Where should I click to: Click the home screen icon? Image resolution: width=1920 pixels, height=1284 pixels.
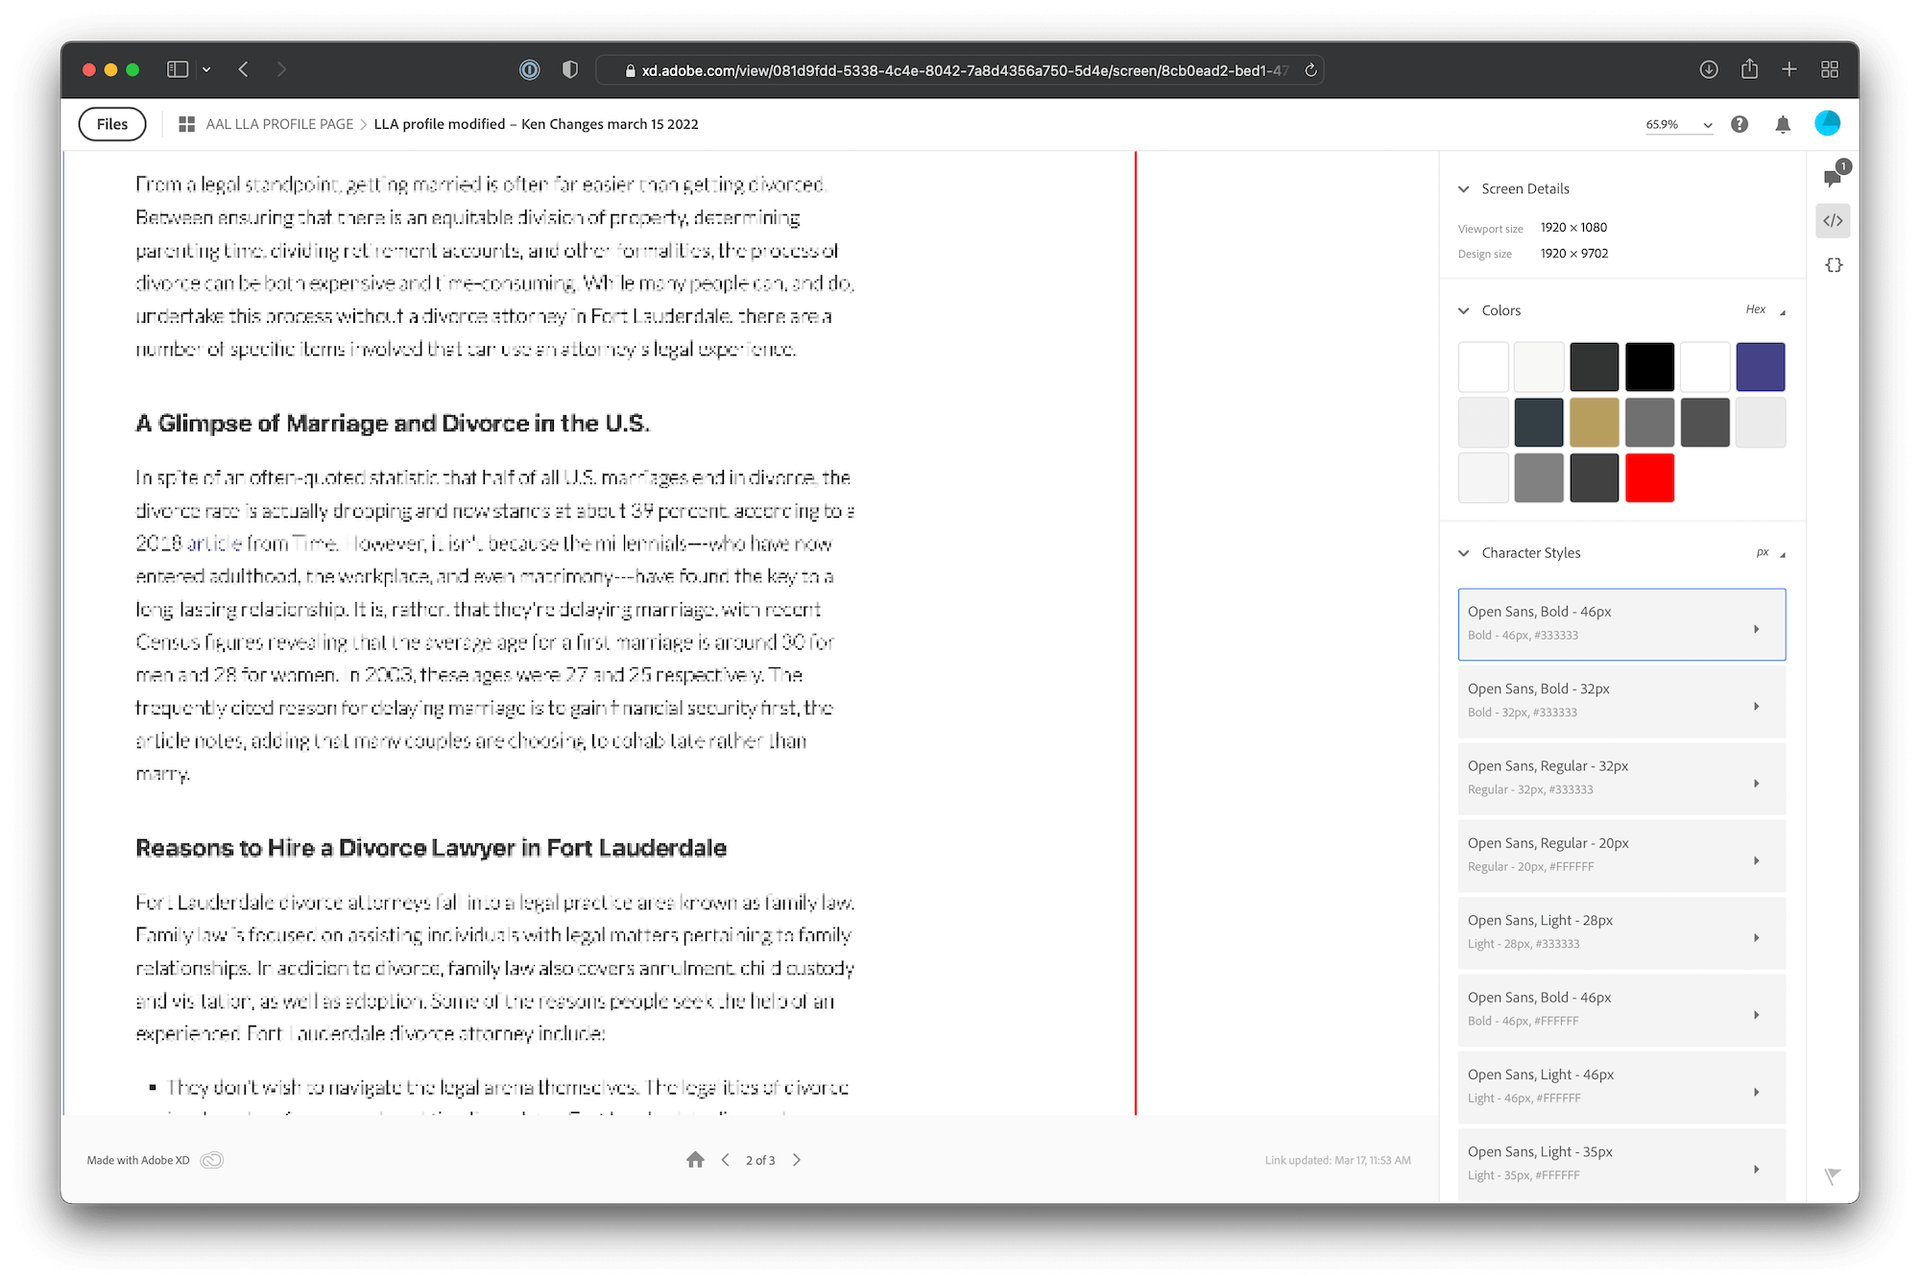[x=695, y=1160]
